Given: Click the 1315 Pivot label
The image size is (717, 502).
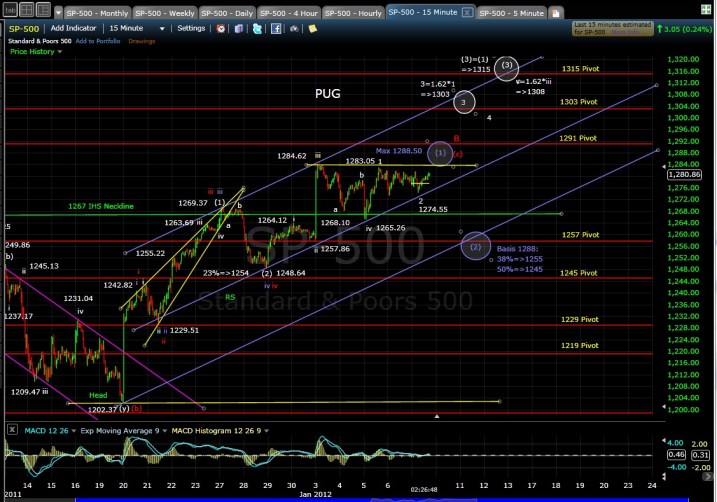Looking at the screenshot, I should point(580,69).
